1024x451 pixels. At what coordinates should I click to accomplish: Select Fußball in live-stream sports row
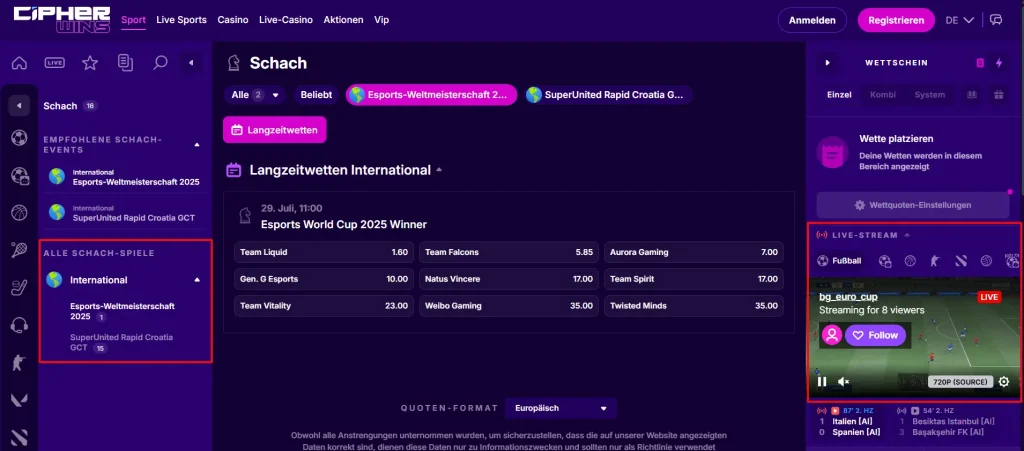coord(840,261)
